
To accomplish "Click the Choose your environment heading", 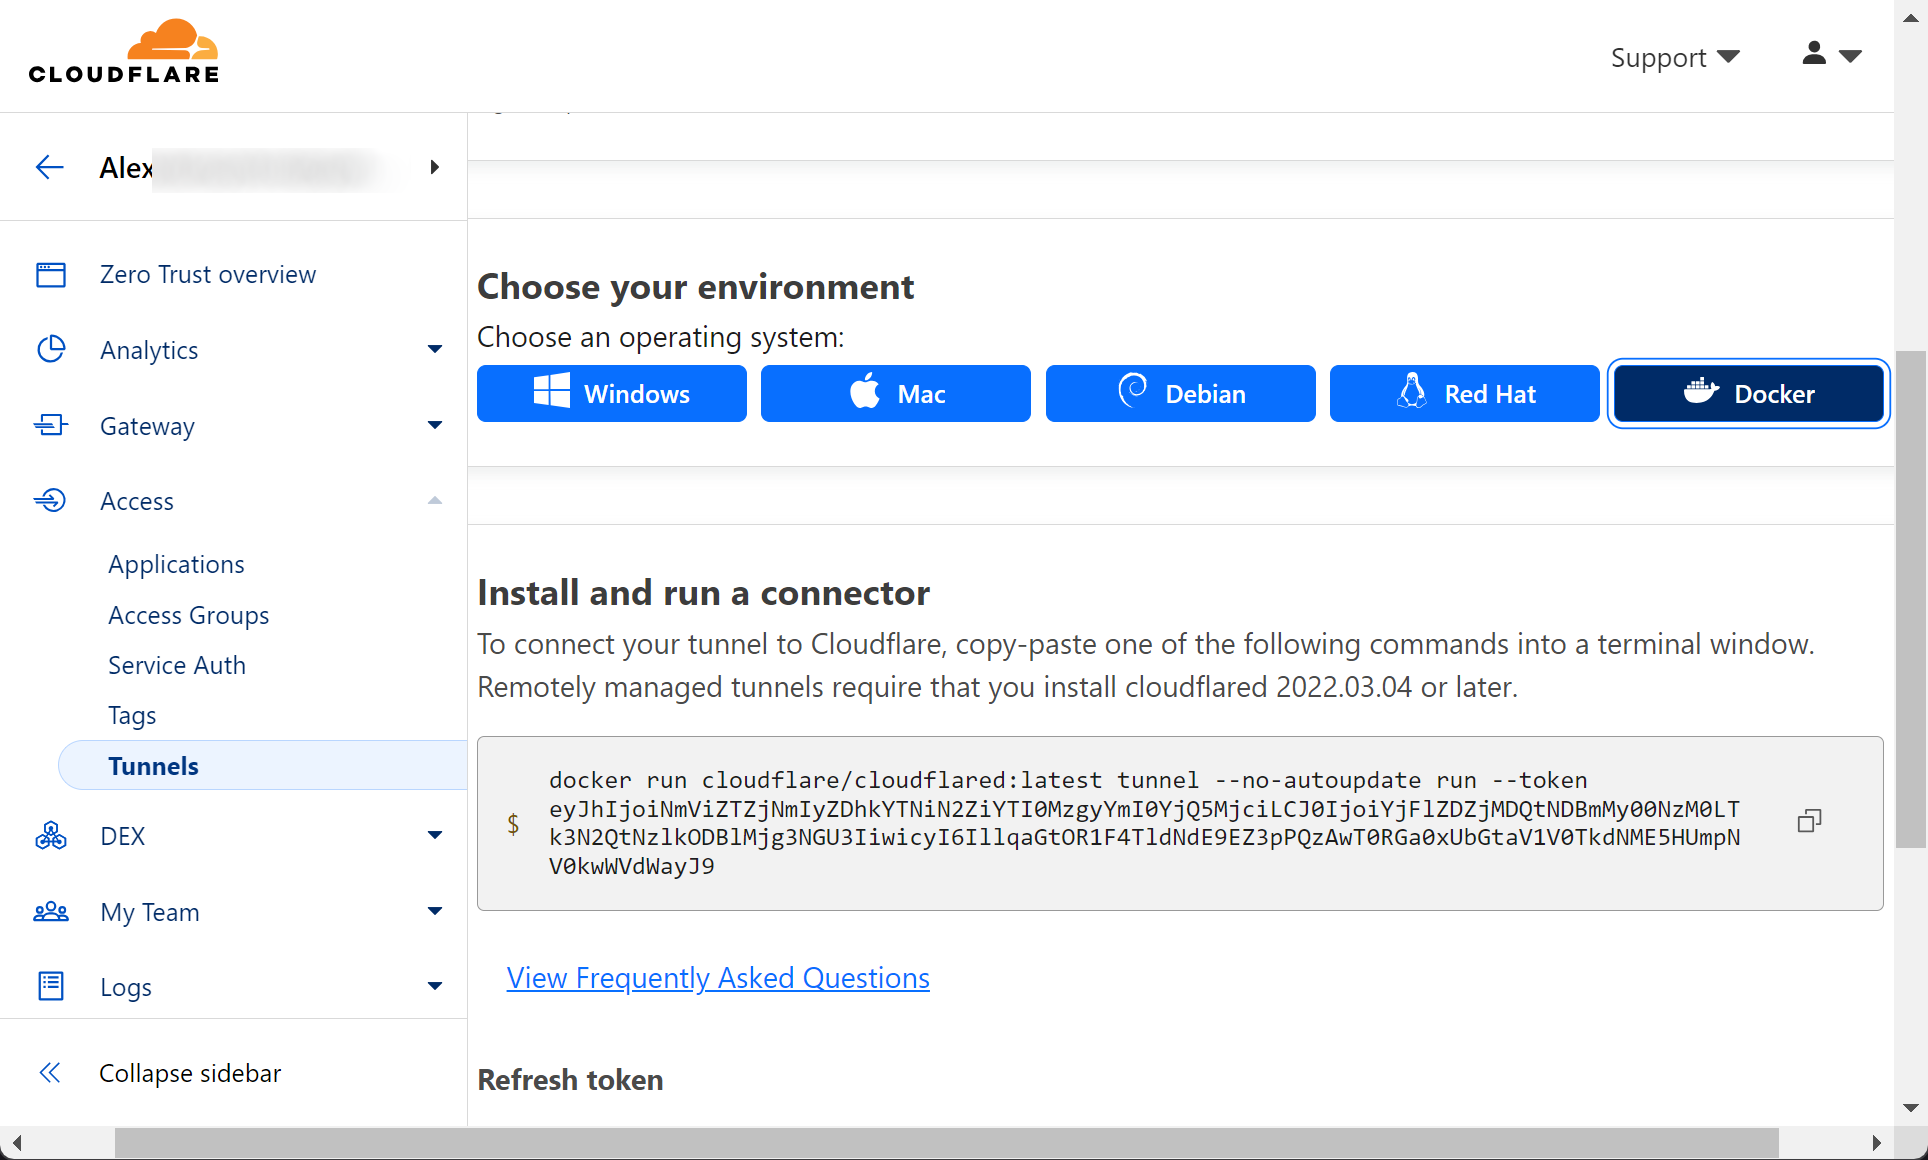I will point(695,287).
